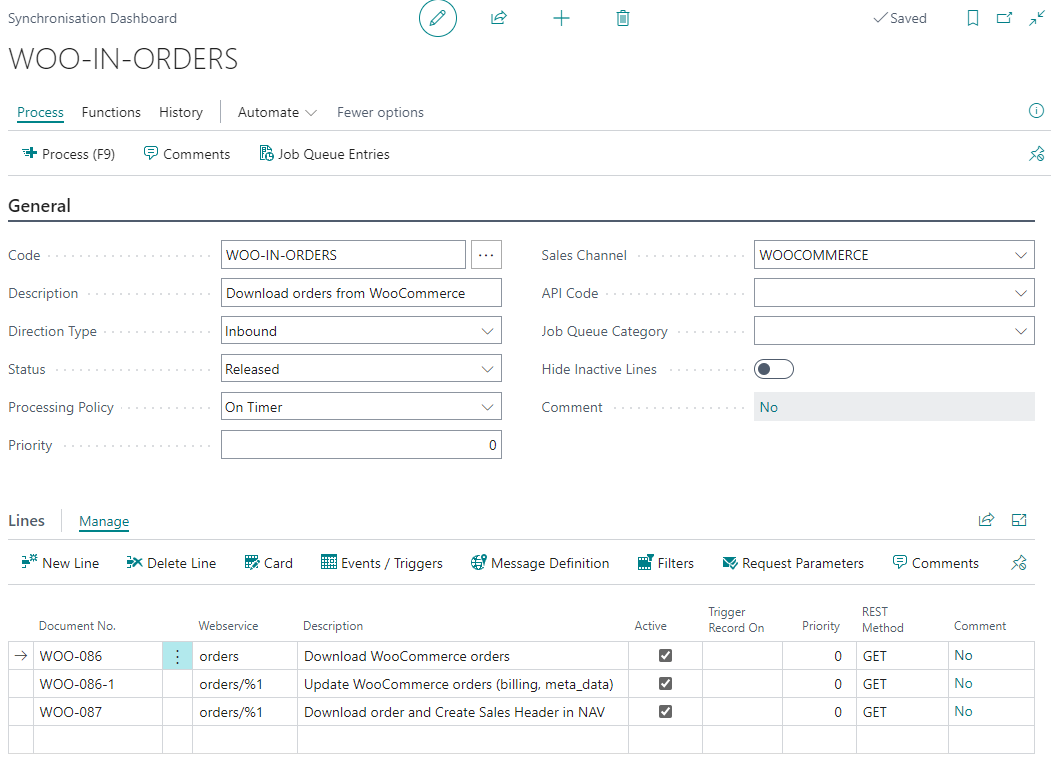Toggle Active checkbox for WOO-086
The image size is (1051, 765).
665,656
